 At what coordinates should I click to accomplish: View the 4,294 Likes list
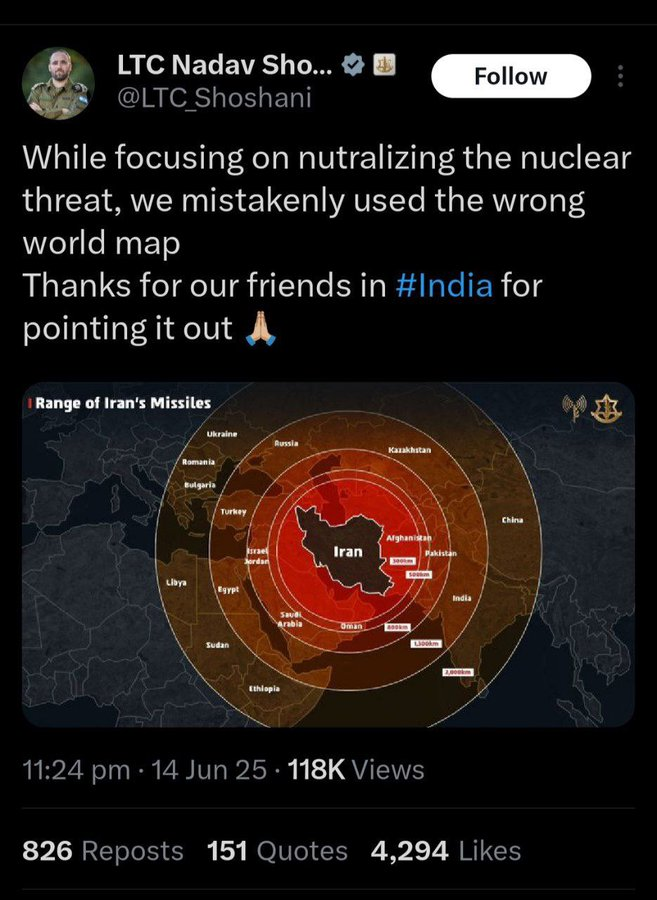click(x=446, y=851)
